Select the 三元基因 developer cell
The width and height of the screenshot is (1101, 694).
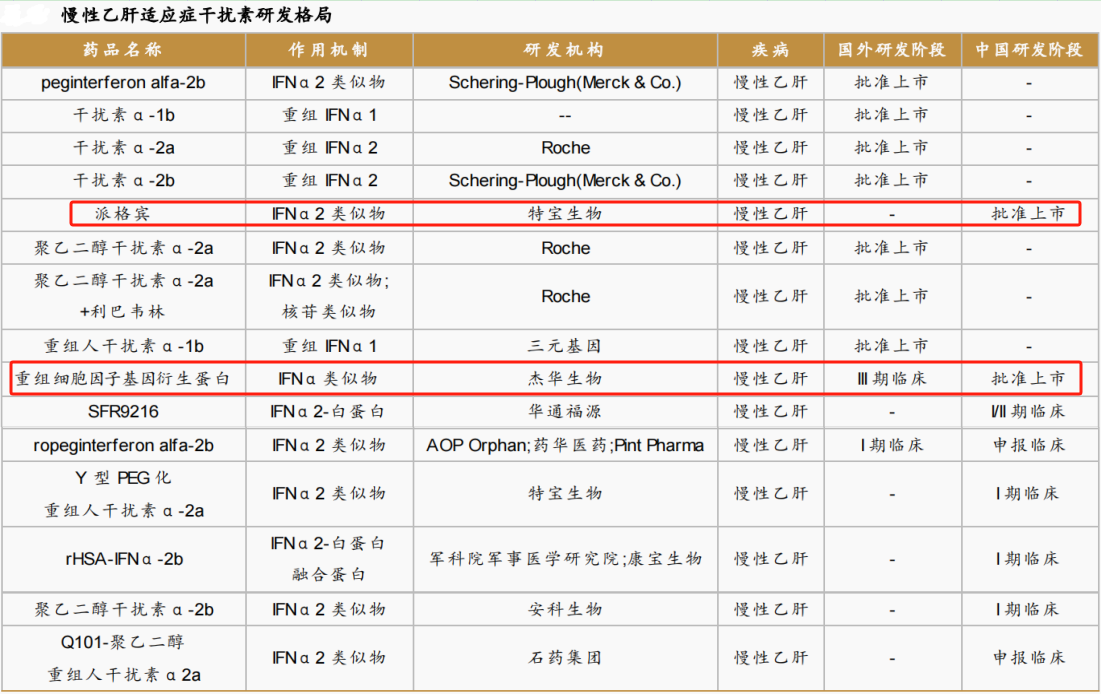[x=565, y=346]
